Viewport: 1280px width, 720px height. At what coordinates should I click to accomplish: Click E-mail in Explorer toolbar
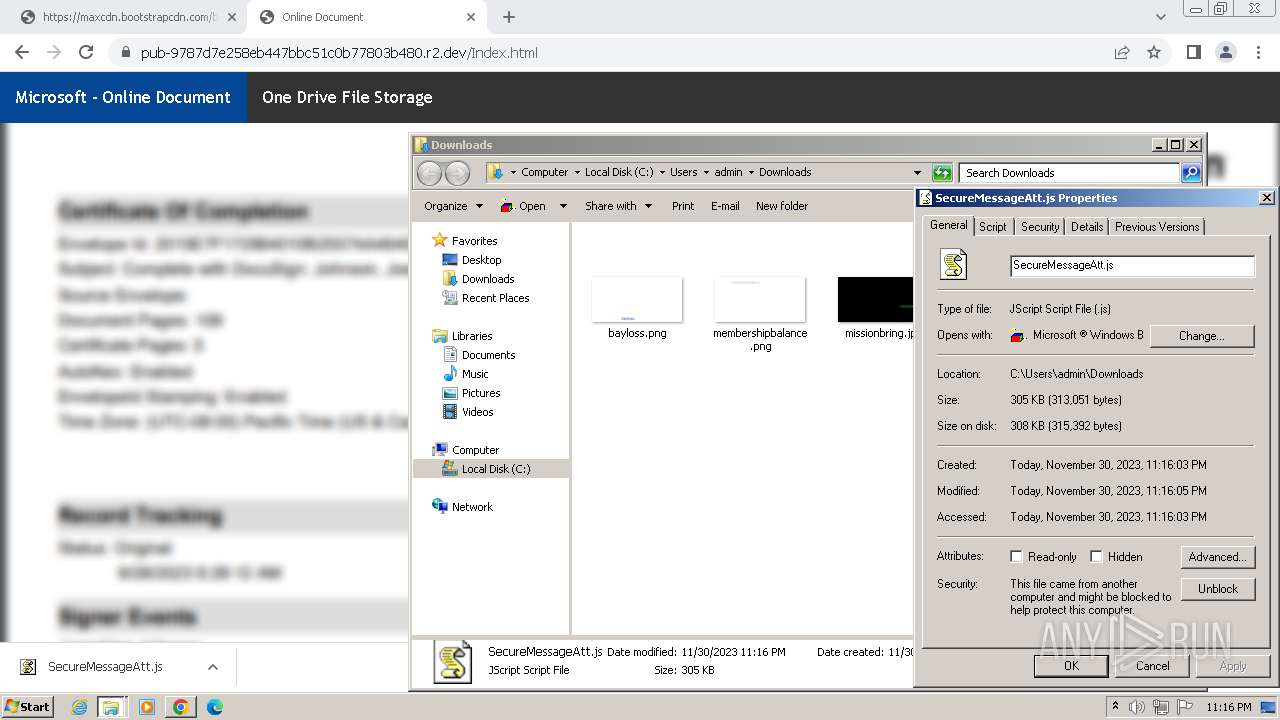click(725, 206)
